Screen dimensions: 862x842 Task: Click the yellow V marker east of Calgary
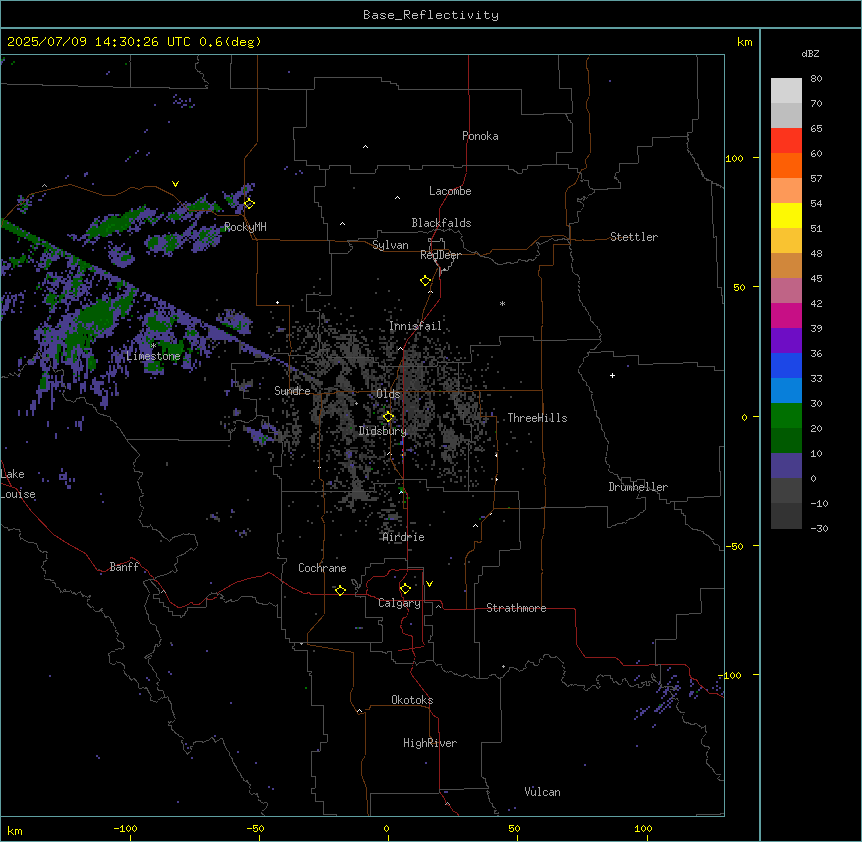point(429,584)
